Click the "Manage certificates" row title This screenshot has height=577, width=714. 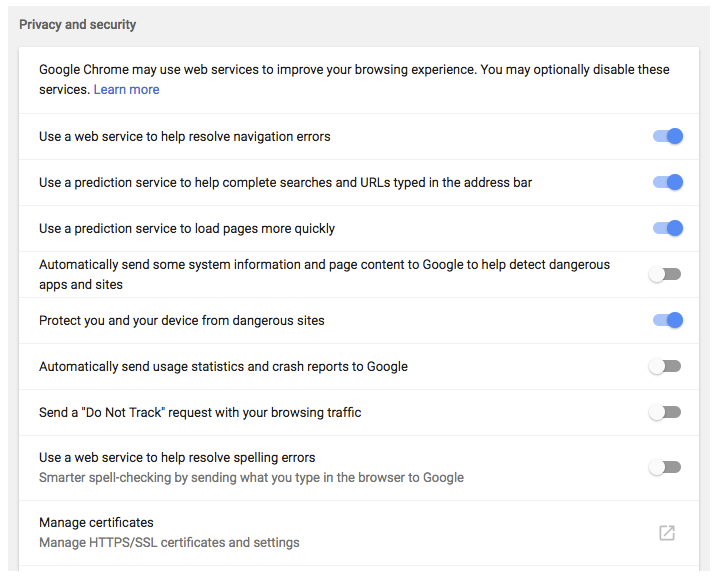(x=96, y=522)
